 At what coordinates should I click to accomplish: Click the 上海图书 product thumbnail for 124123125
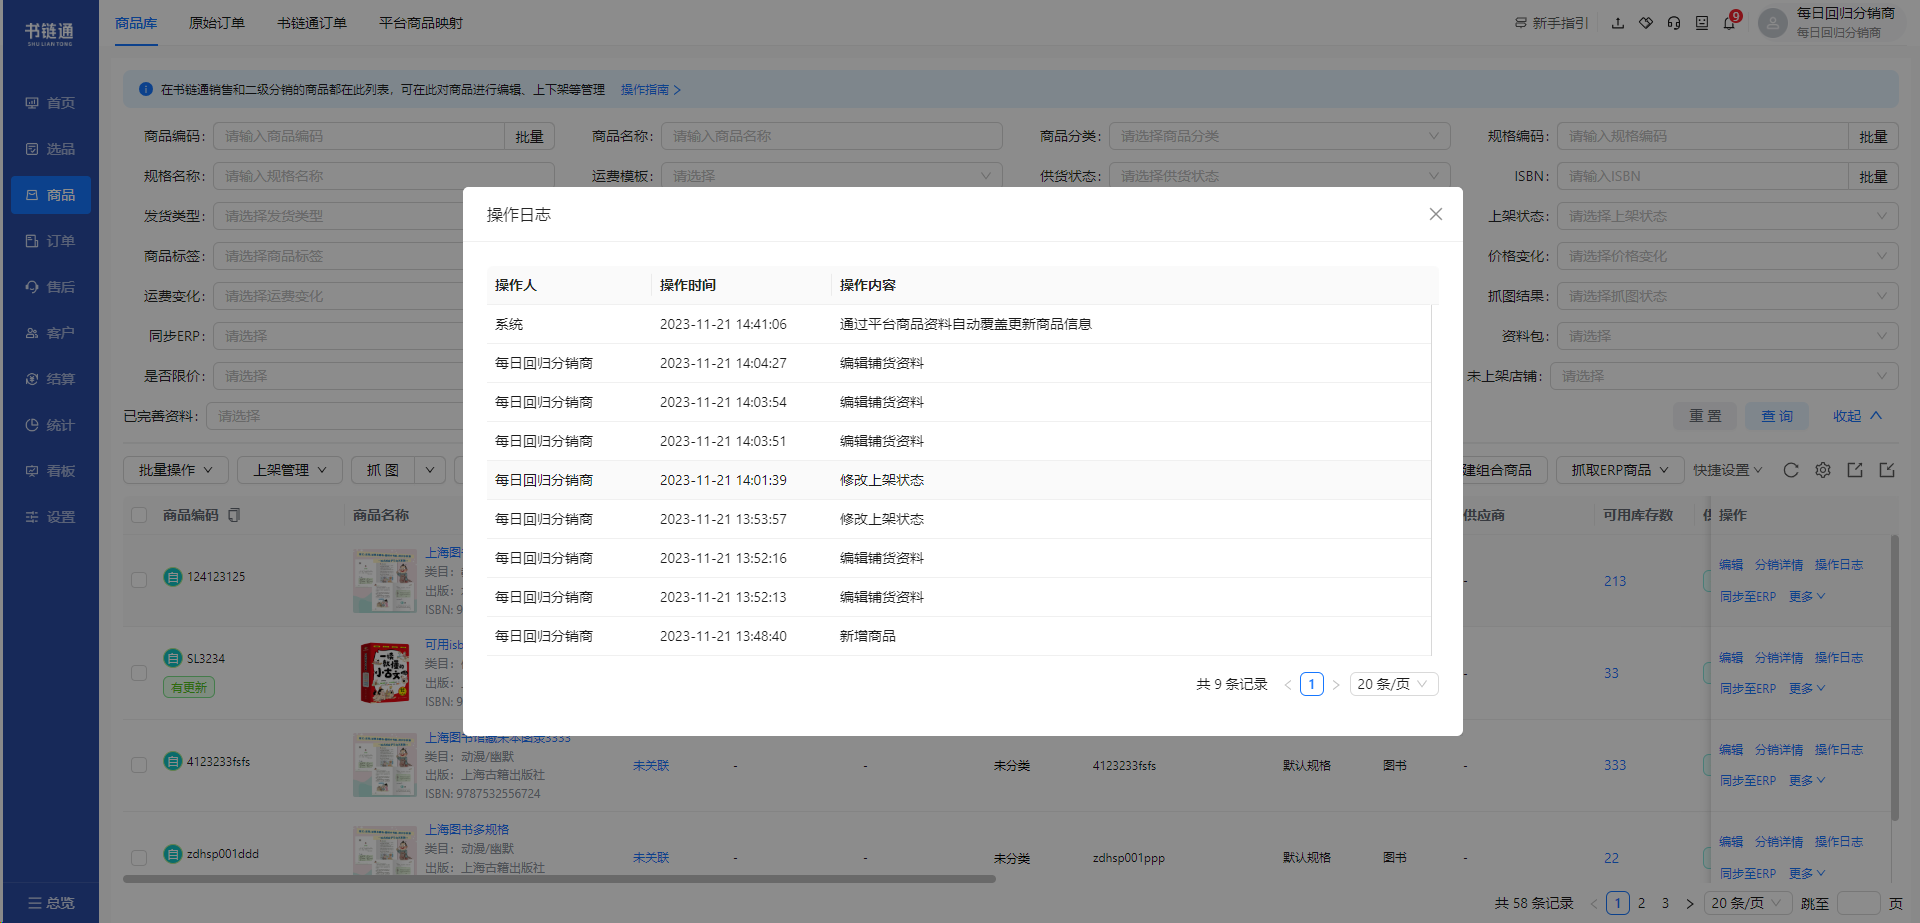[x=384, y=580]
